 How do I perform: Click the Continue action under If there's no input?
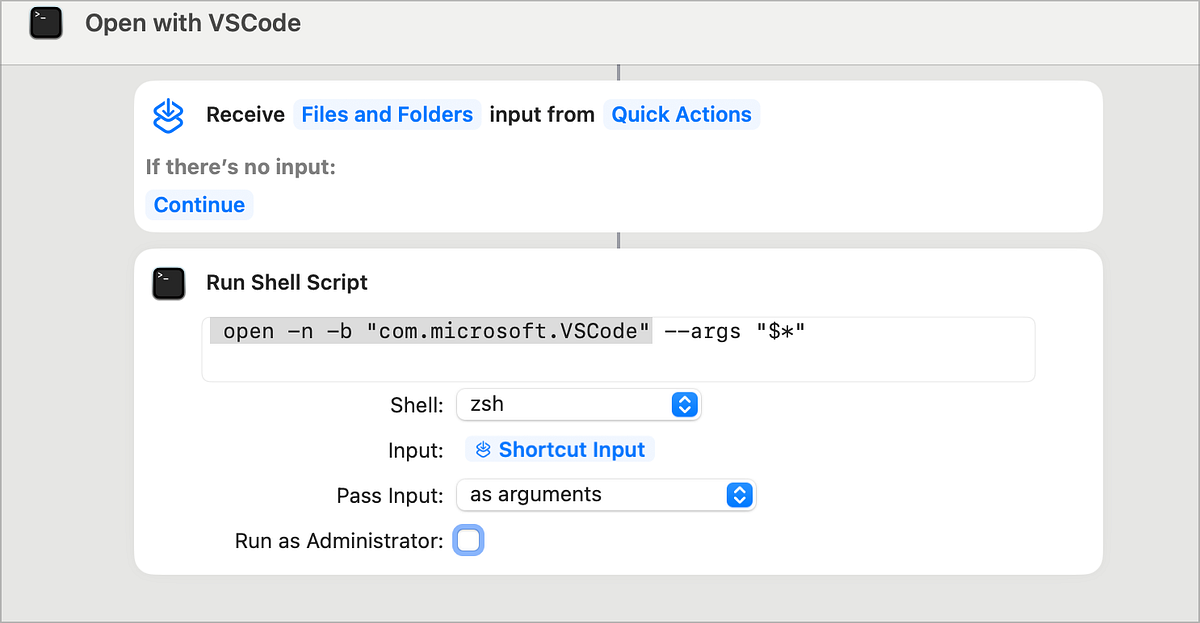[199, 204]
